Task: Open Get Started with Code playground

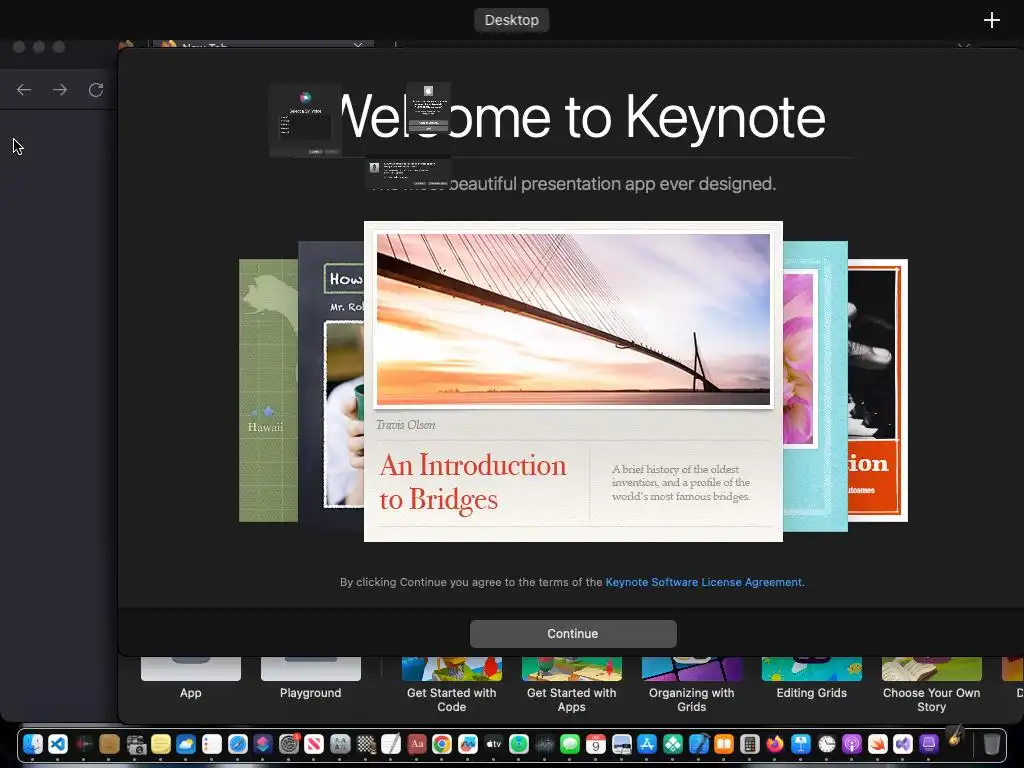Action: 452,684
